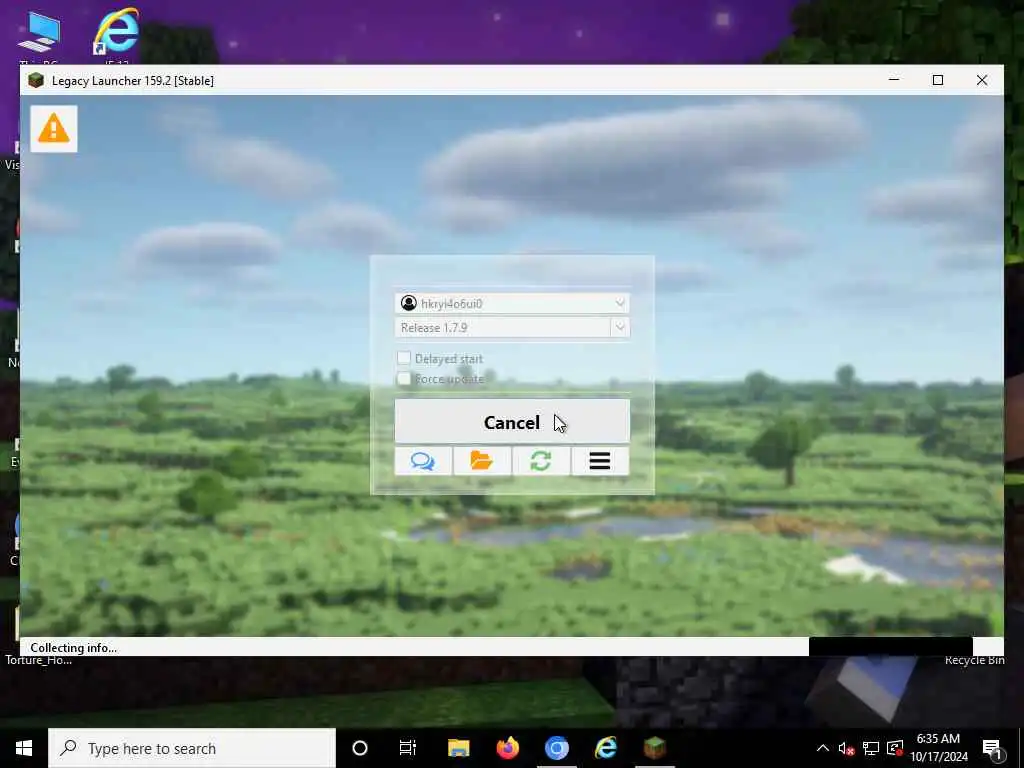Open the chat support icon button
The height and width of the screenshot is (768, 1024).
(423, 461)
